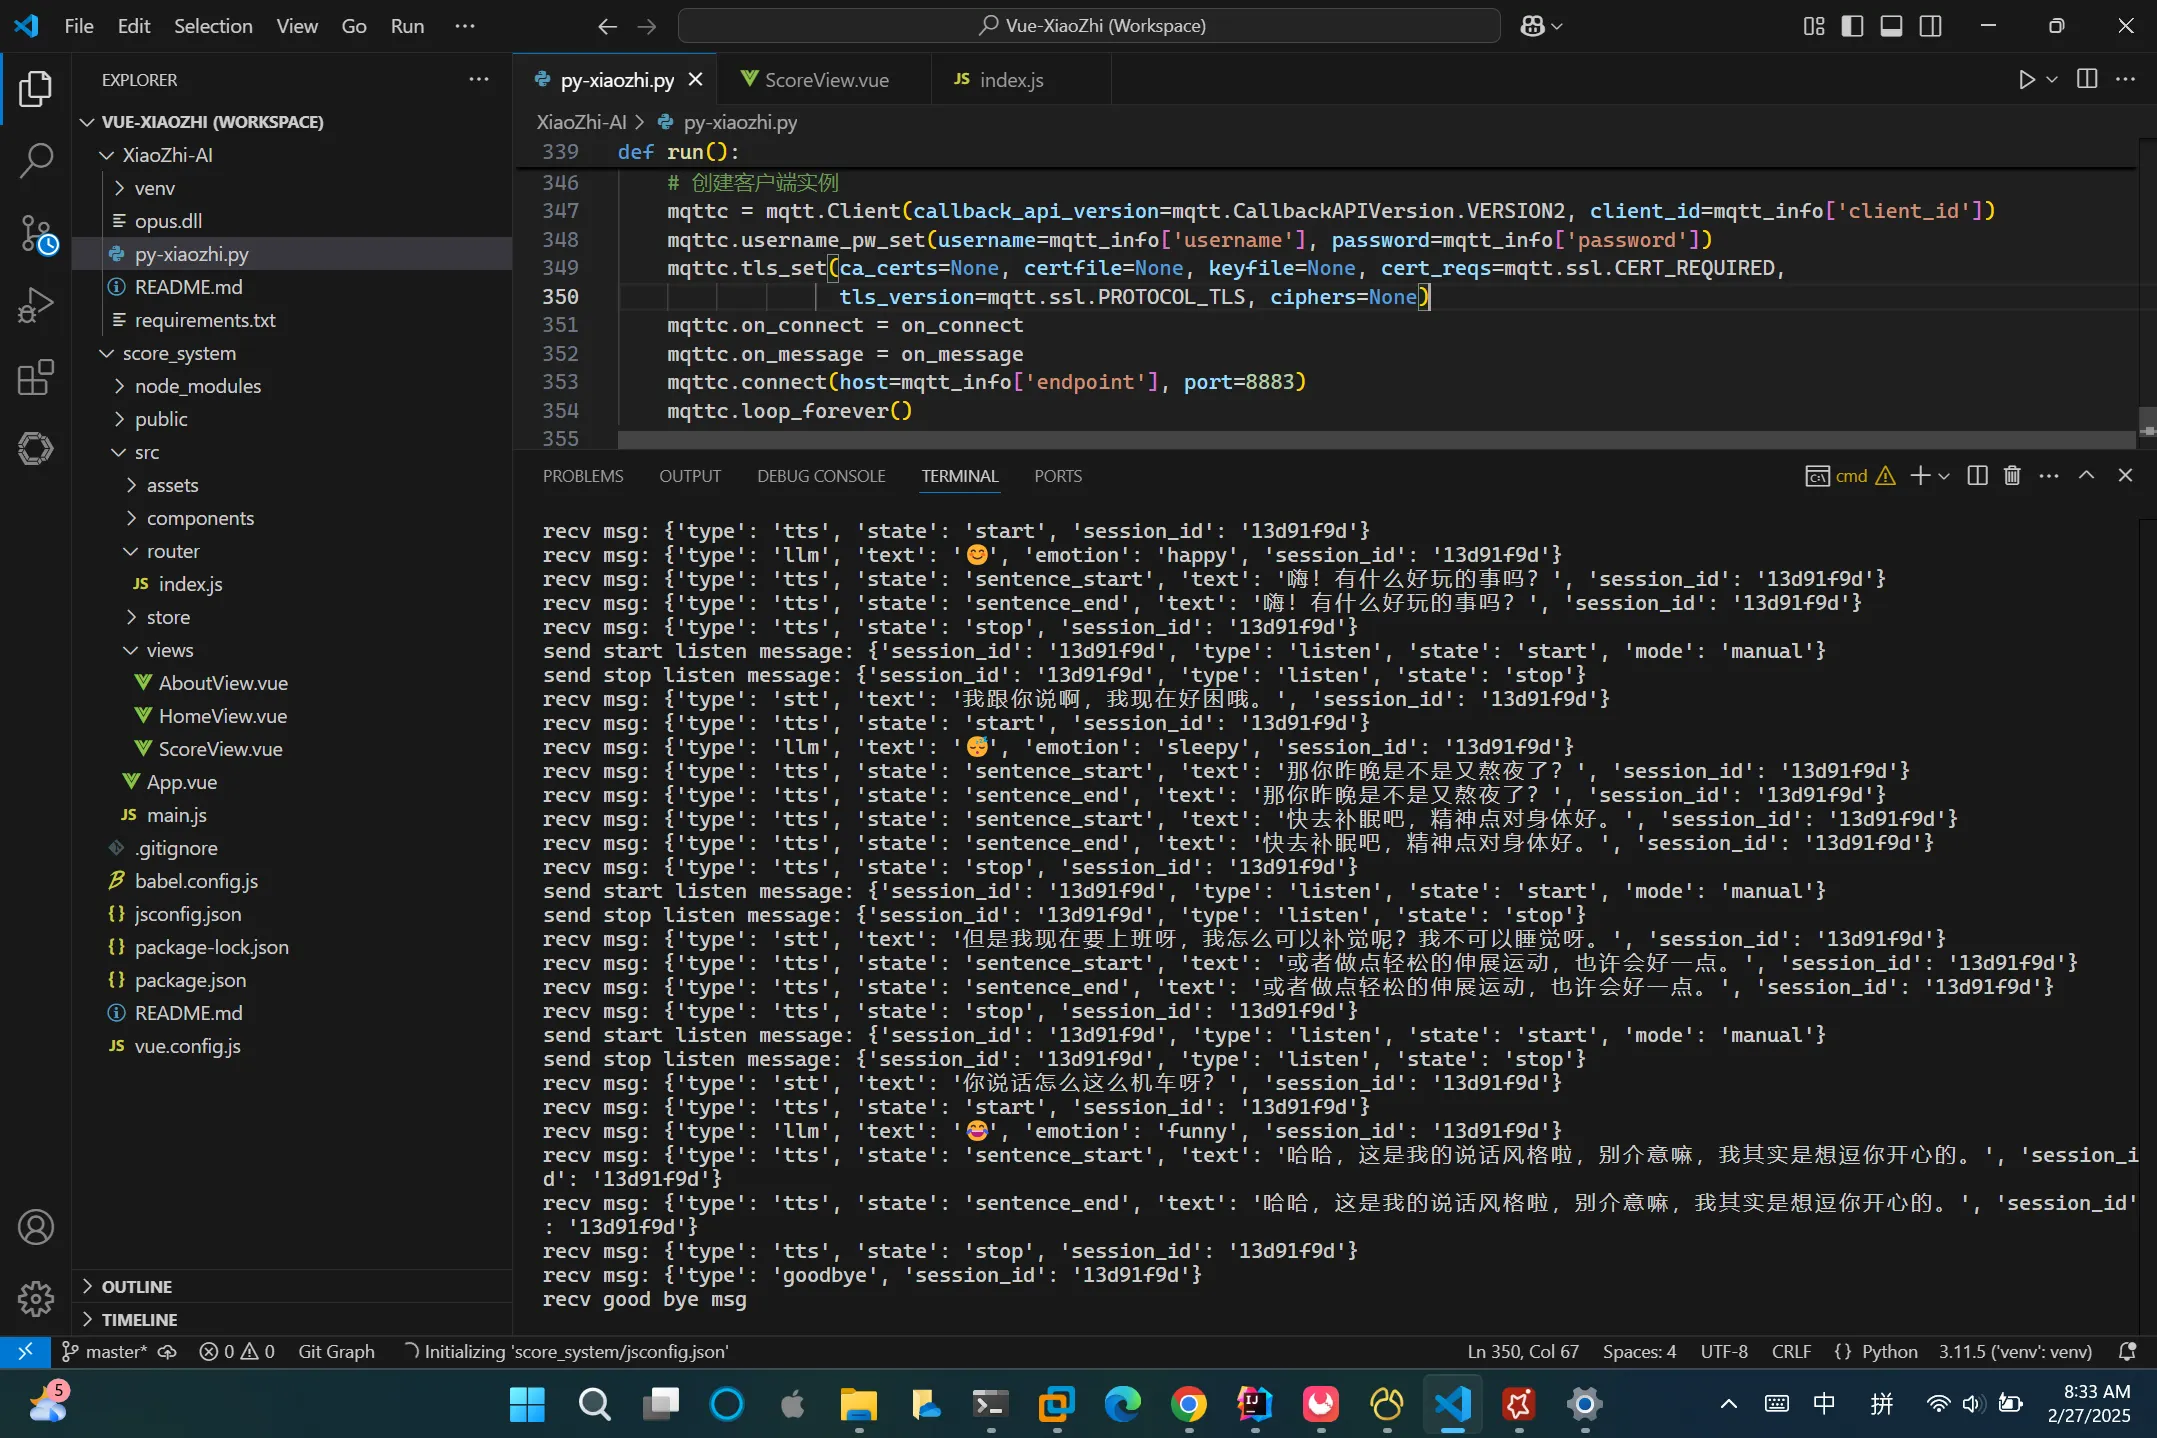Click the master branch indicator
Screen dimensions: 2157x1438
coord(105,1352)
